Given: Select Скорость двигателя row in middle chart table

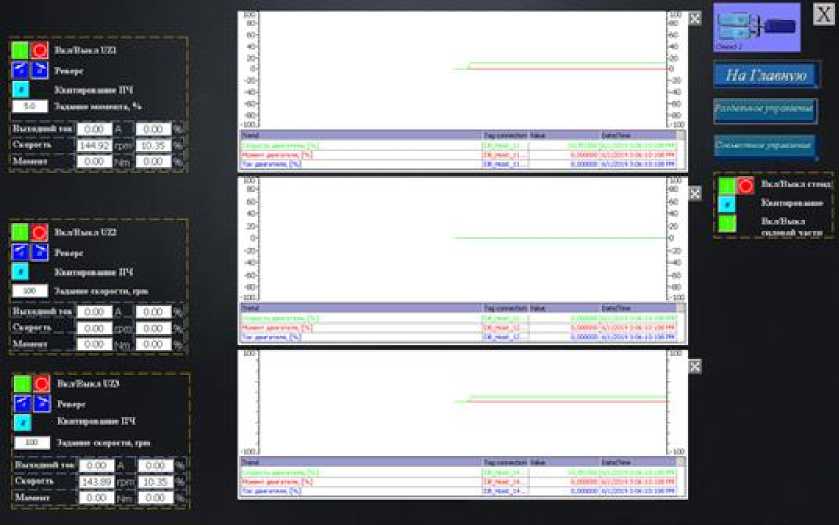Looking at the screenshot, I should 459,318.
